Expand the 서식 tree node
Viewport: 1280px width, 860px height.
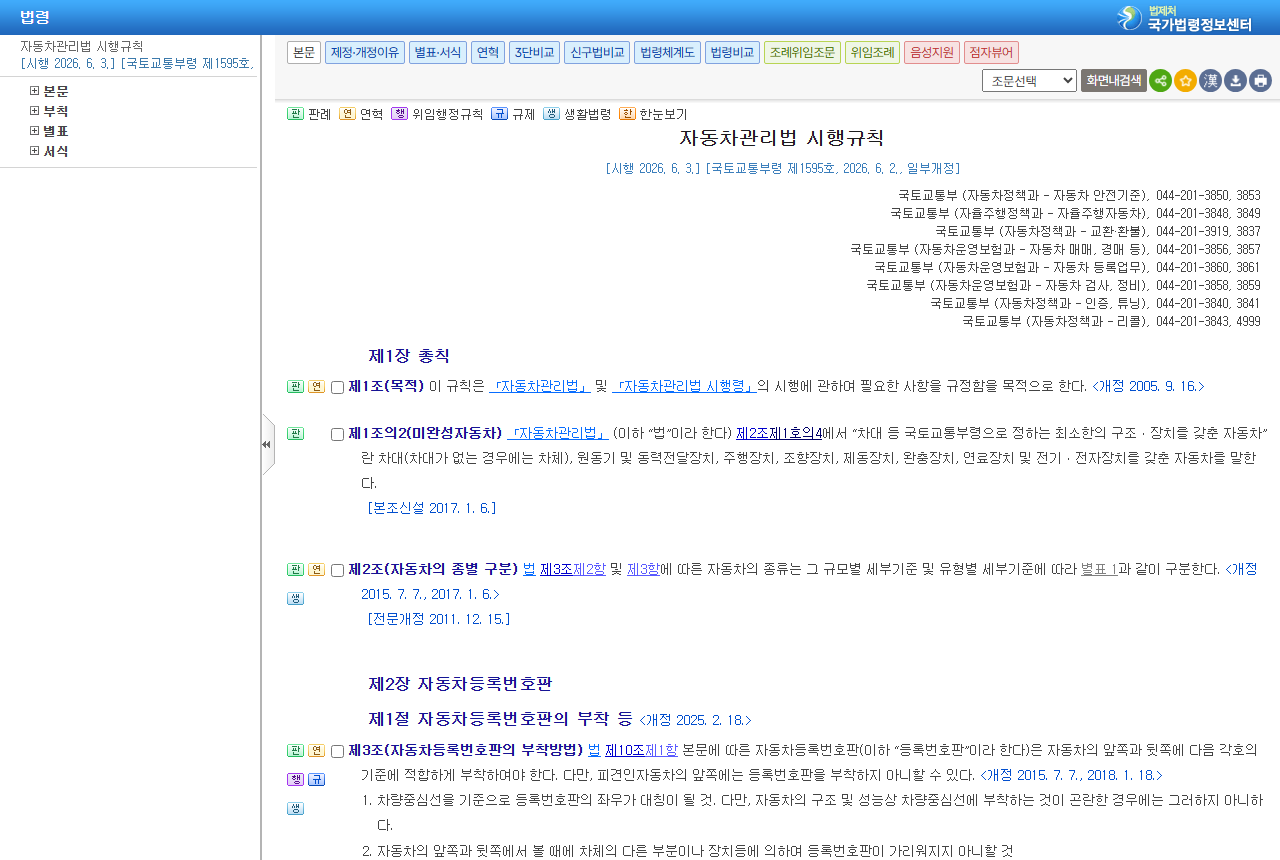tap(35, 151)
